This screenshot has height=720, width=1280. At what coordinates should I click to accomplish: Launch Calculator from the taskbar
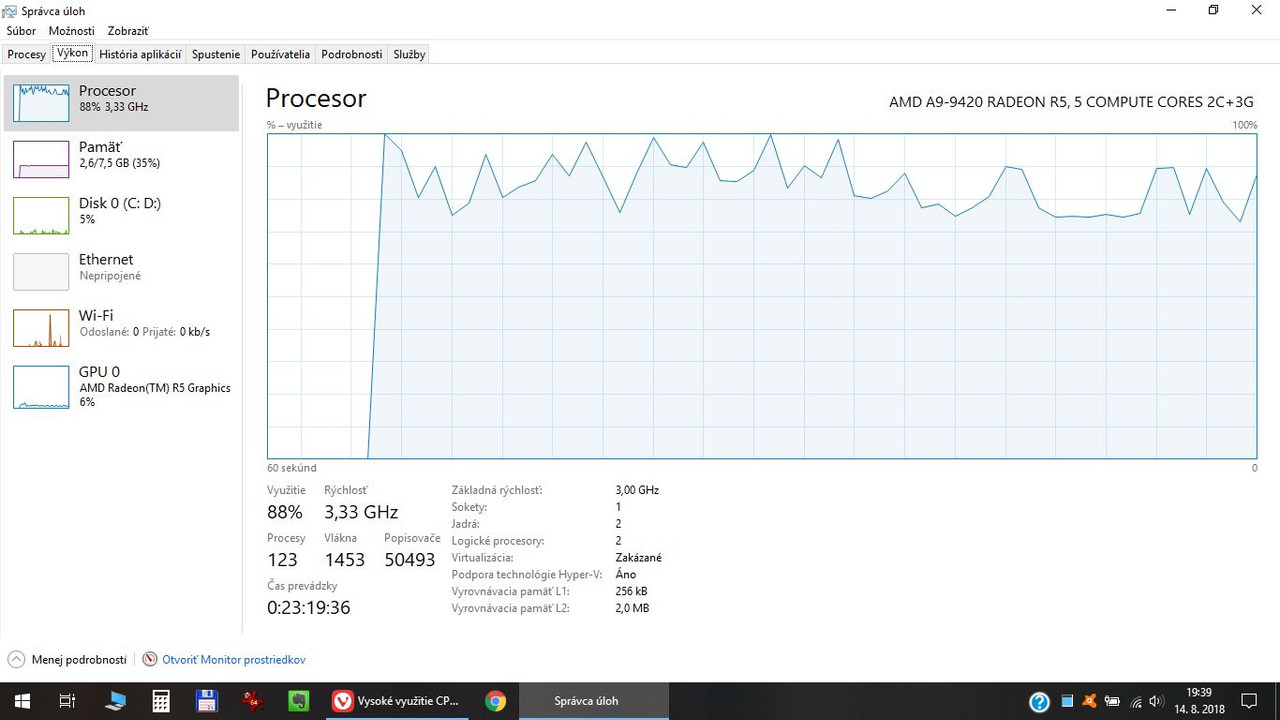(x=160, y=701)
